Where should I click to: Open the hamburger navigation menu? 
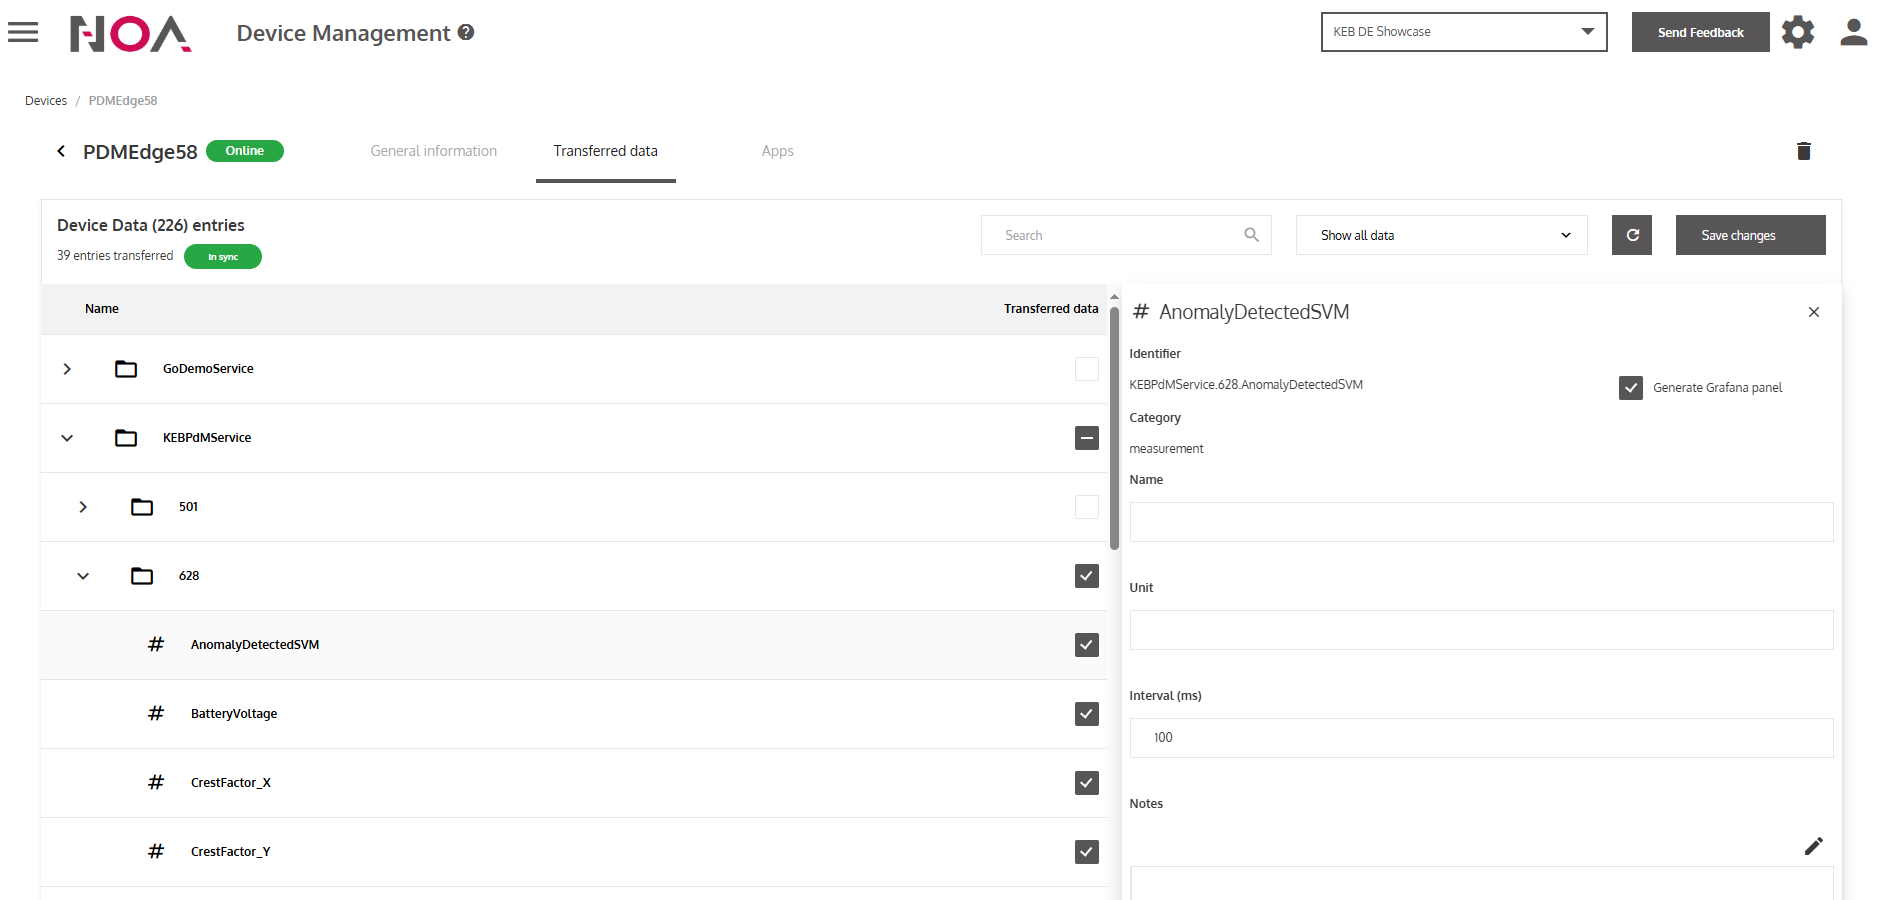pyautogui.click(x=23, y=32)
